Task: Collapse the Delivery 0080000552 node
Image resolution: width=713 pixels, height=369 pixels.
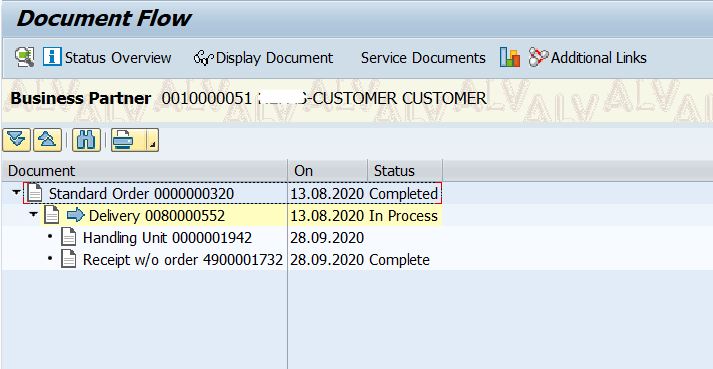Action: pyautogui.click(x=33, y=214)
